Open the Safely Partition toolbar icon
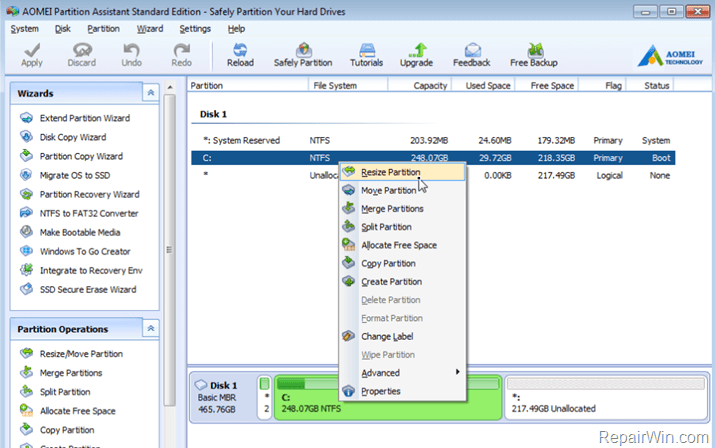Viewport: 715px width, 448px height. 303,55
